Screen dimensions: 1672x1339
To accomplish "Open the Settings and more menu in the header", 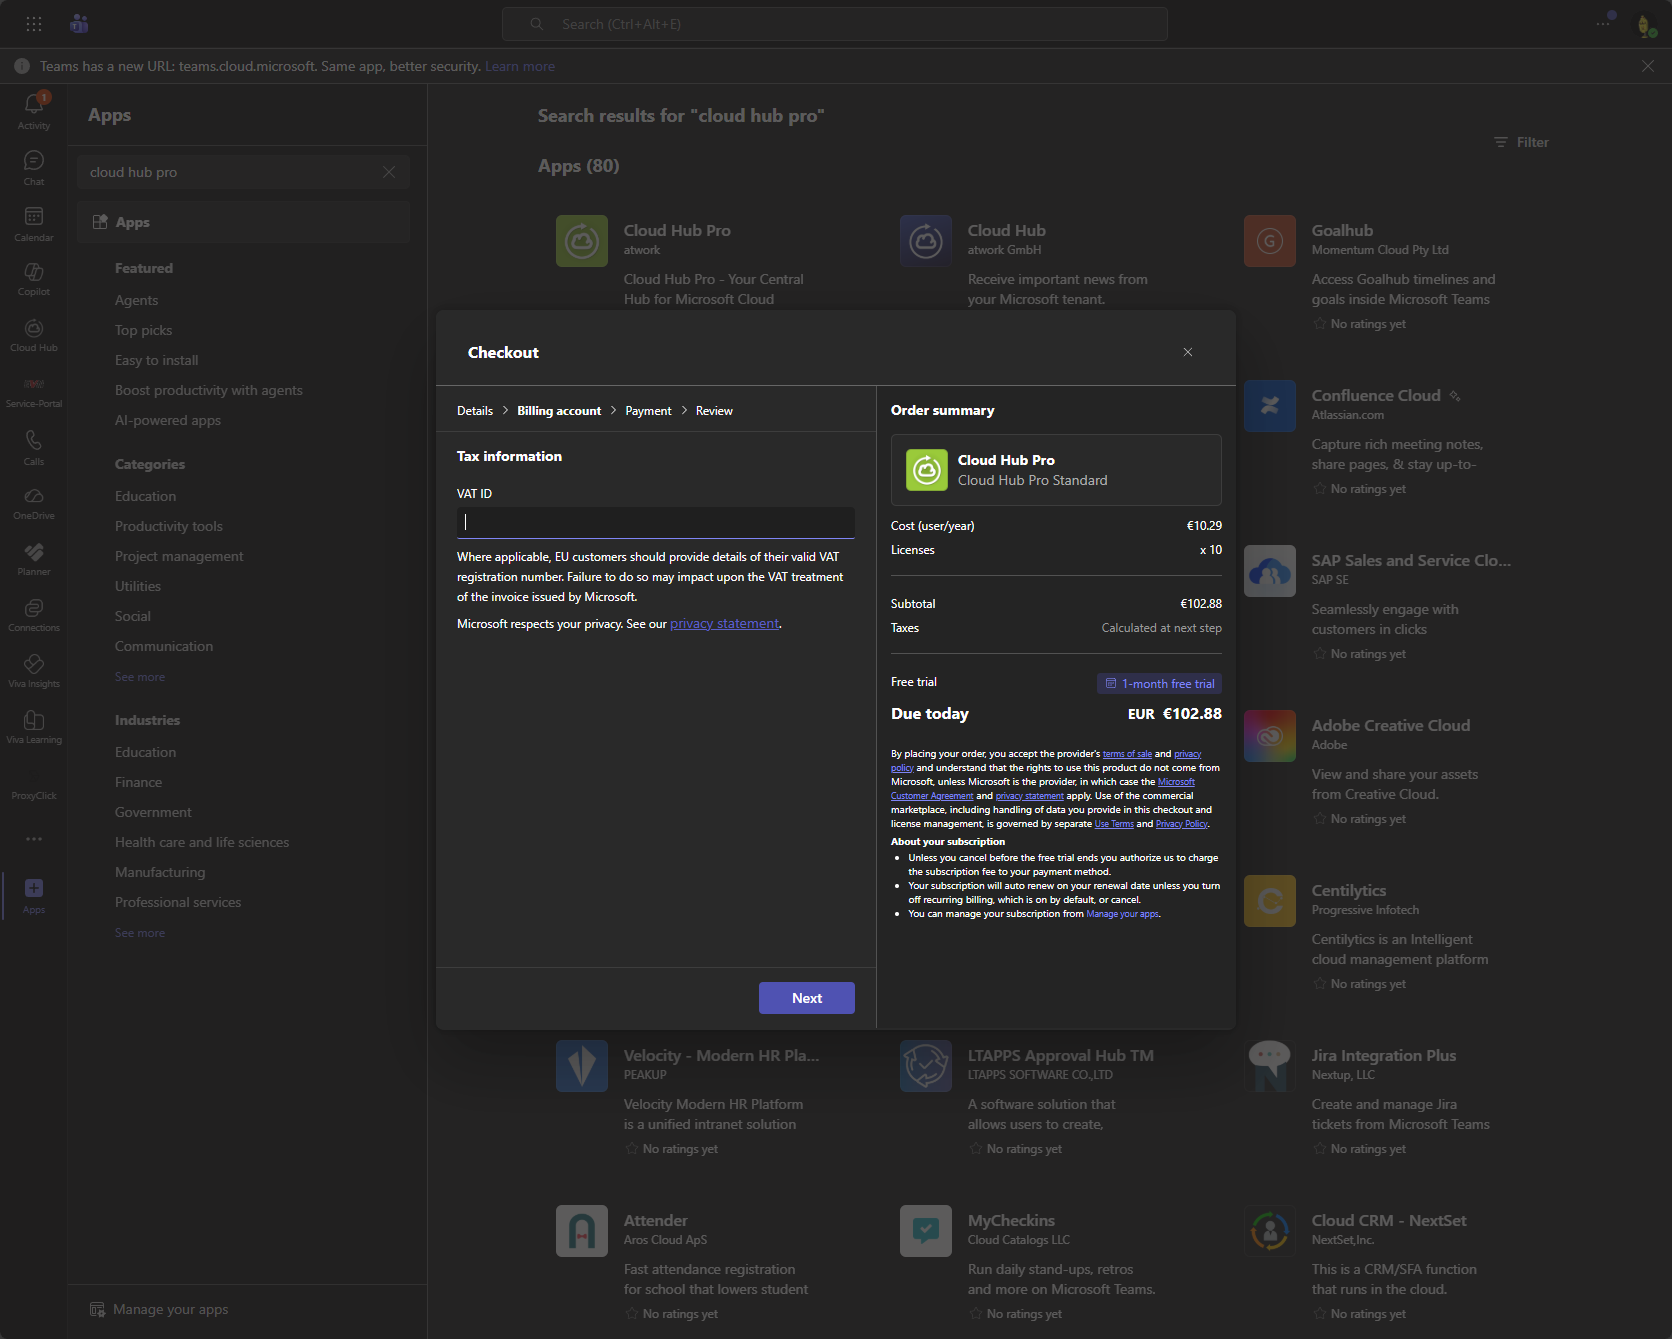I will [x=1604, y=23].
